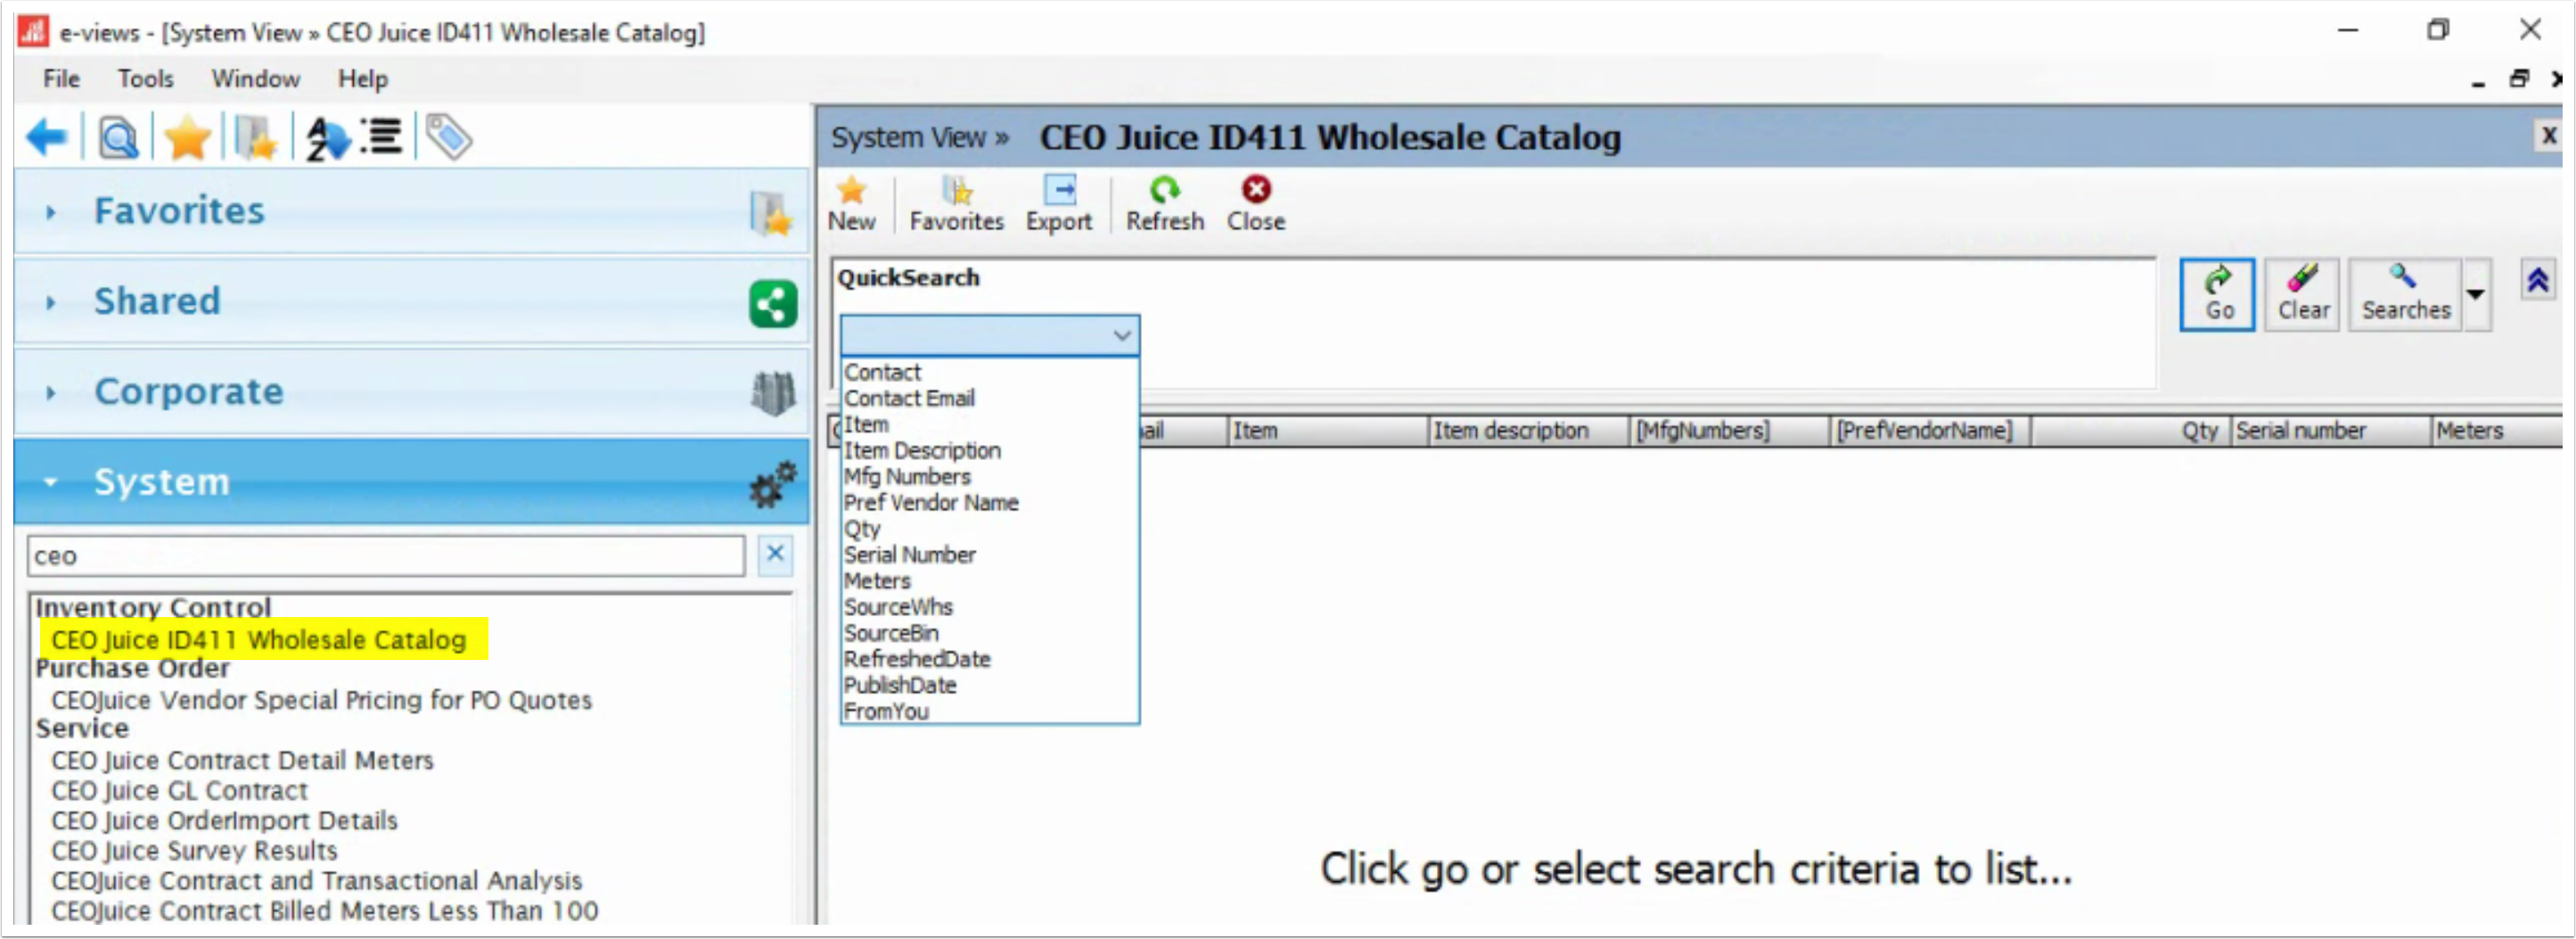Click the Serial number column header
The image size is (2576, 939).
point(2330,430)
